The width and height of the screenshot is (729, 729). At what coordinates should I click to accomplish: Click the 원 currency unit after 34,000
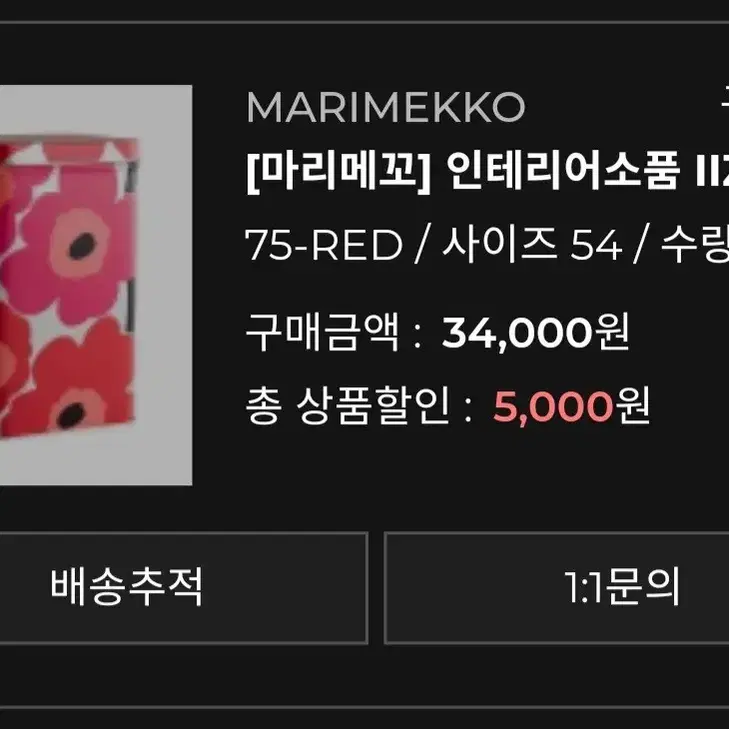tap(612, 332)
